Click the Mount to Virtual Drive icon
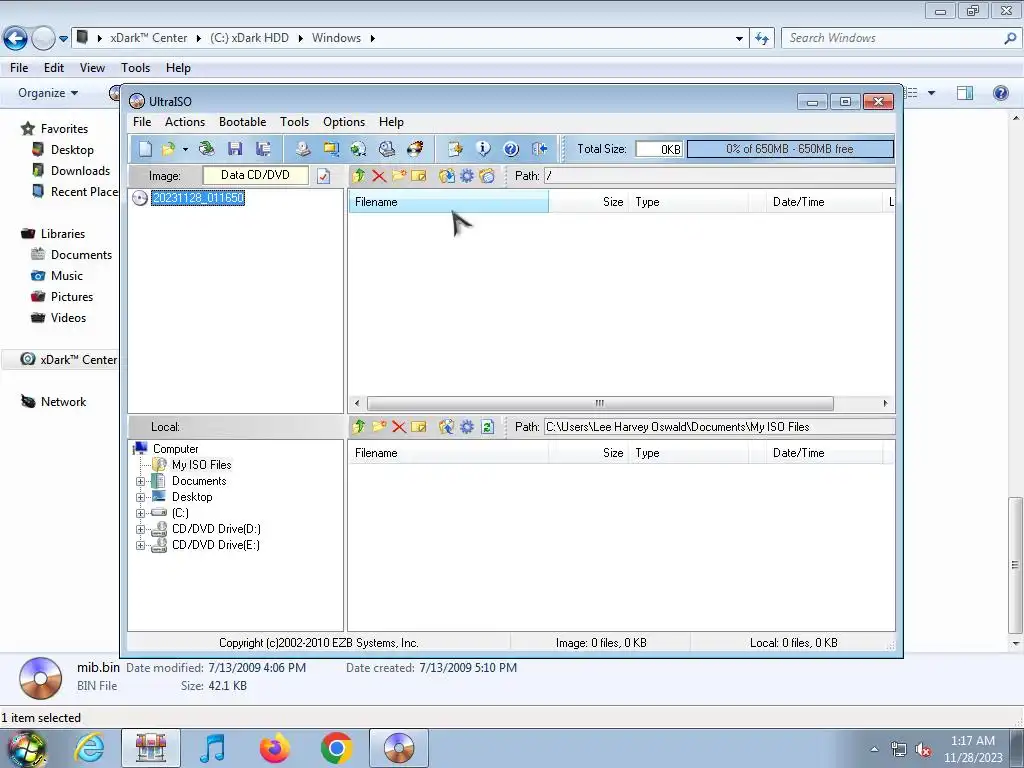The image size is (1024, 768). pos(387,149)
